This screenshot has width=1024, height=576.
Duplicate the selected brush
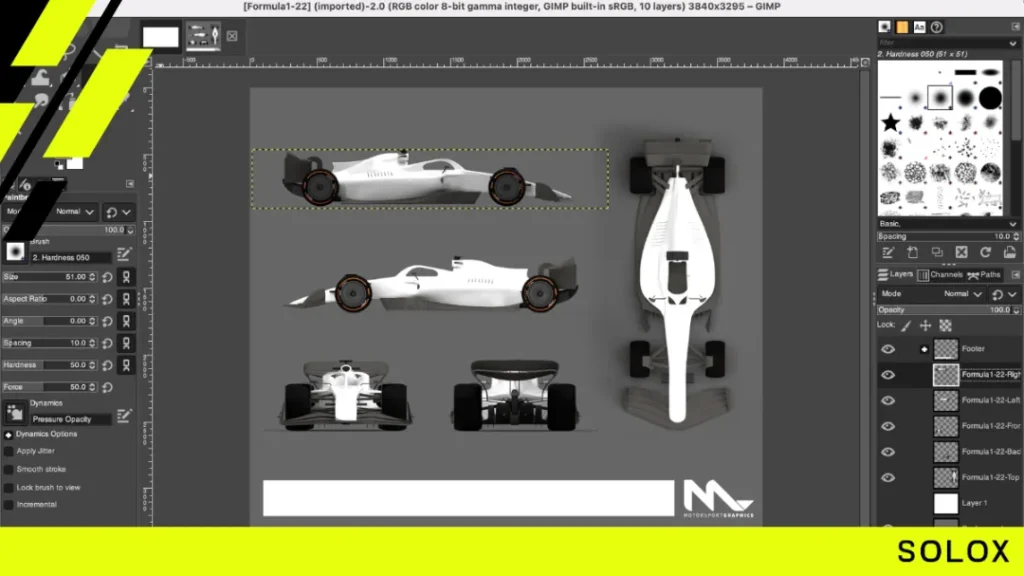coord(937,252)
